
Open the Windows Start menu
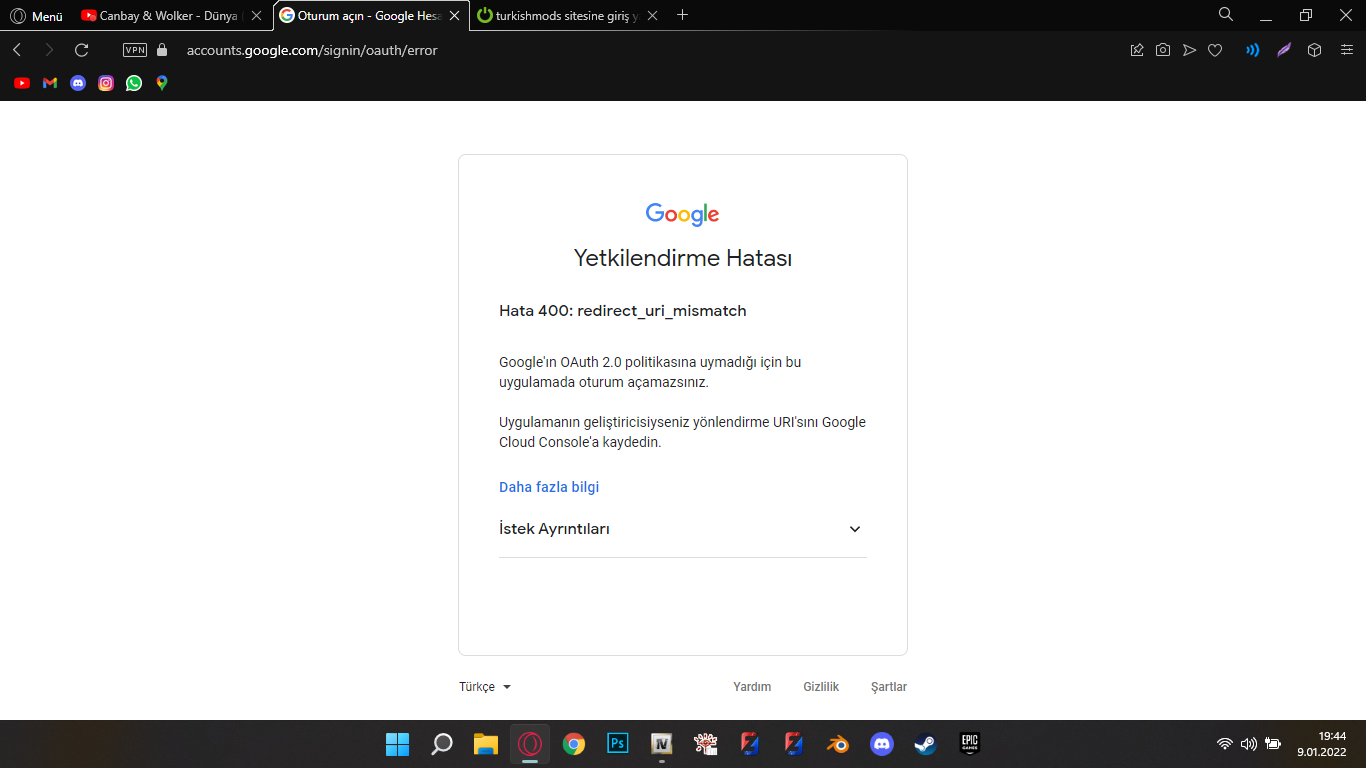(x=398, y=744)
